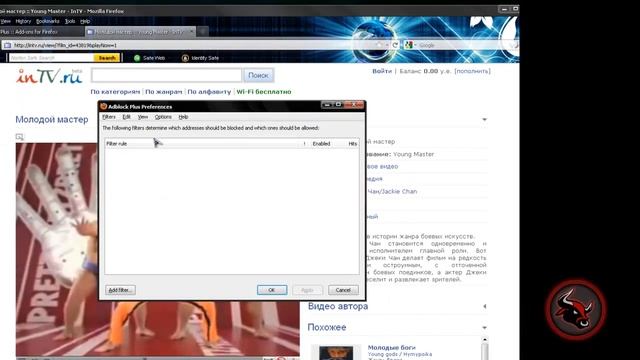This screenshot has width=640, height=360.
Task: Open the Firefox Bookmarks menu
Action: [47, 21]
